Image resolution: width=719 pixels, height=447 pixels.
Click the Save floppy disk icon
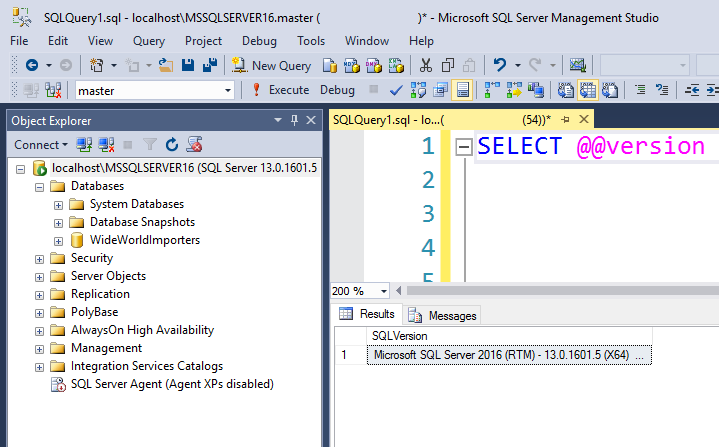point(188,66)
